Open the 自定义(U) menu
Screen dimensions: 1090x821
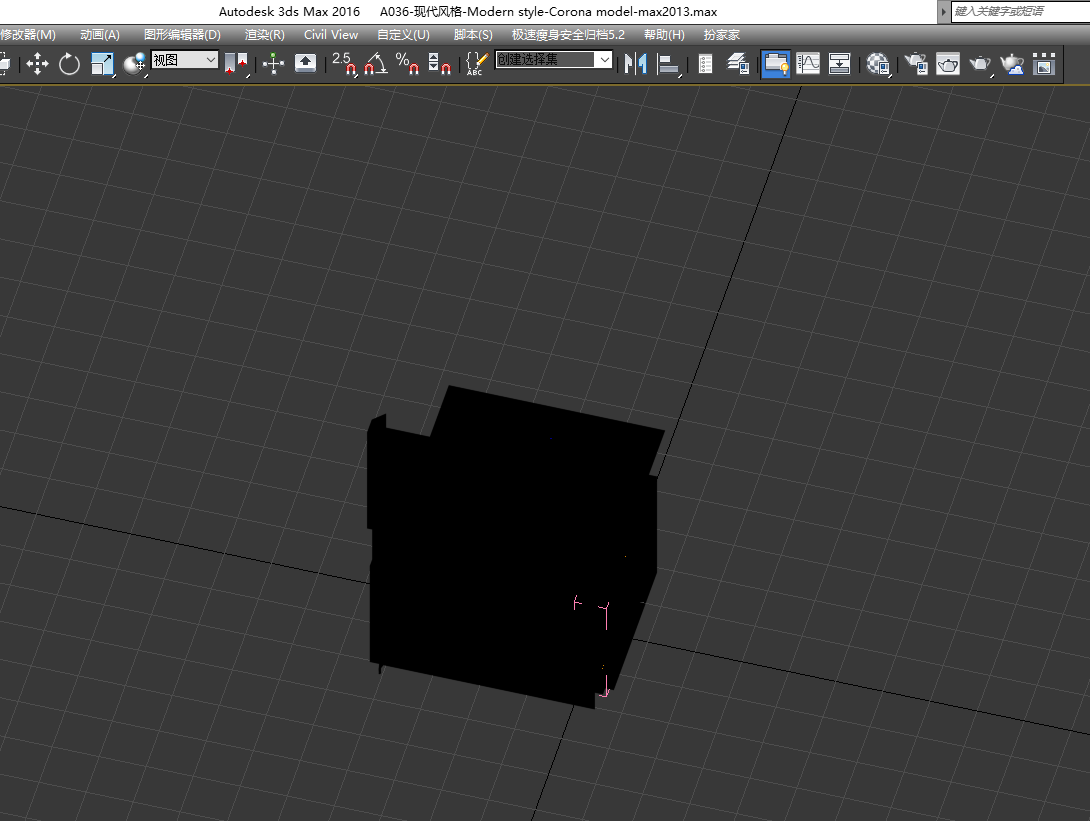coord(403,34)
